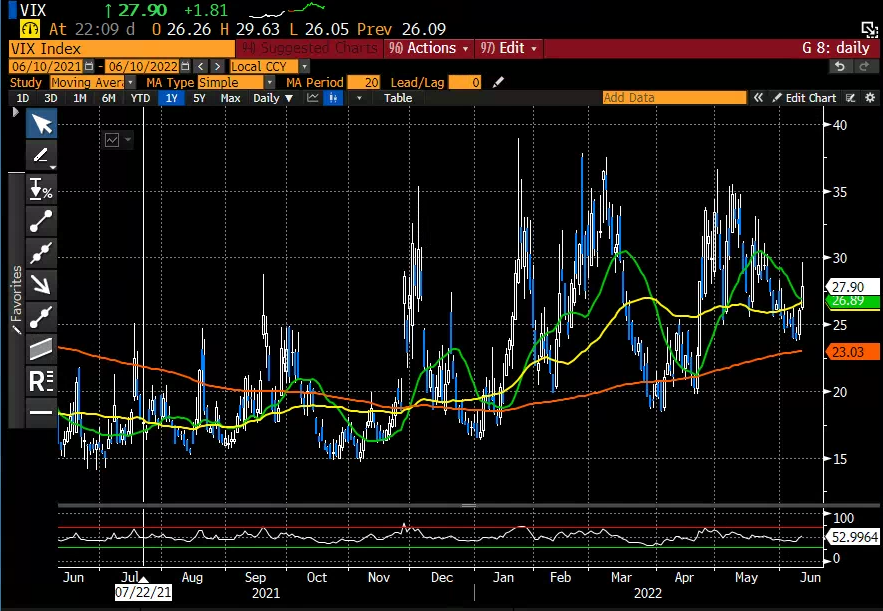Image resolution: width=883 pixels, height=611 pixels.
Task: Select the 1Y range tab
Action: point(171,98)
